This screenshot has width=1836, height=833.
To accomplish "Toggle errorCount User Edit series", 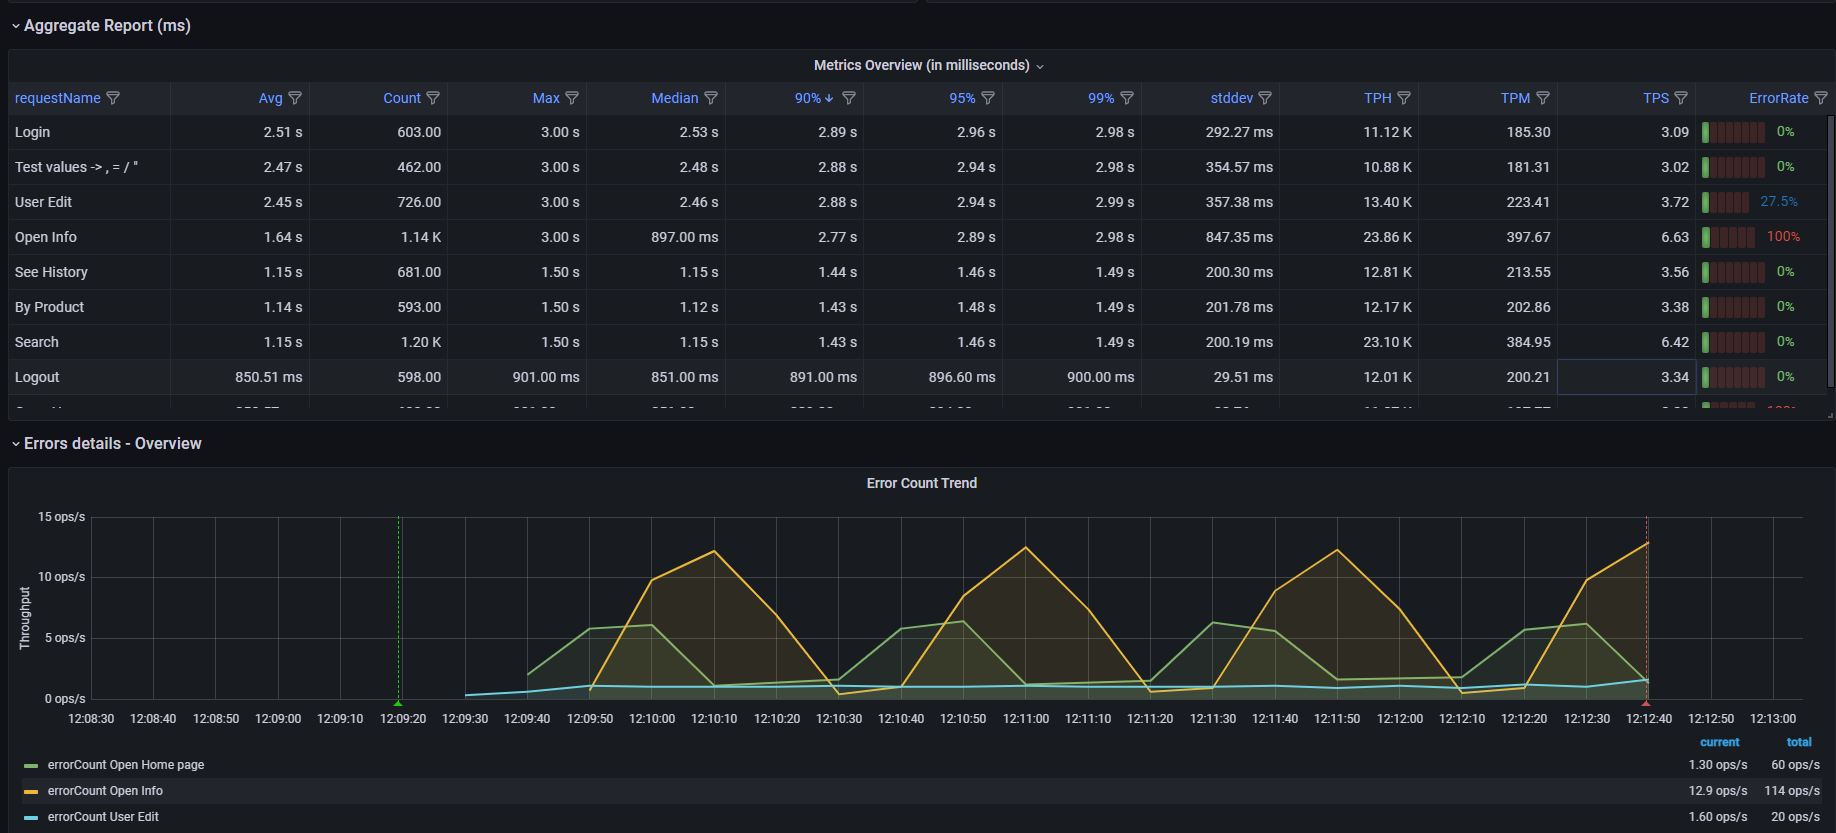I will [x=103, y=817].
